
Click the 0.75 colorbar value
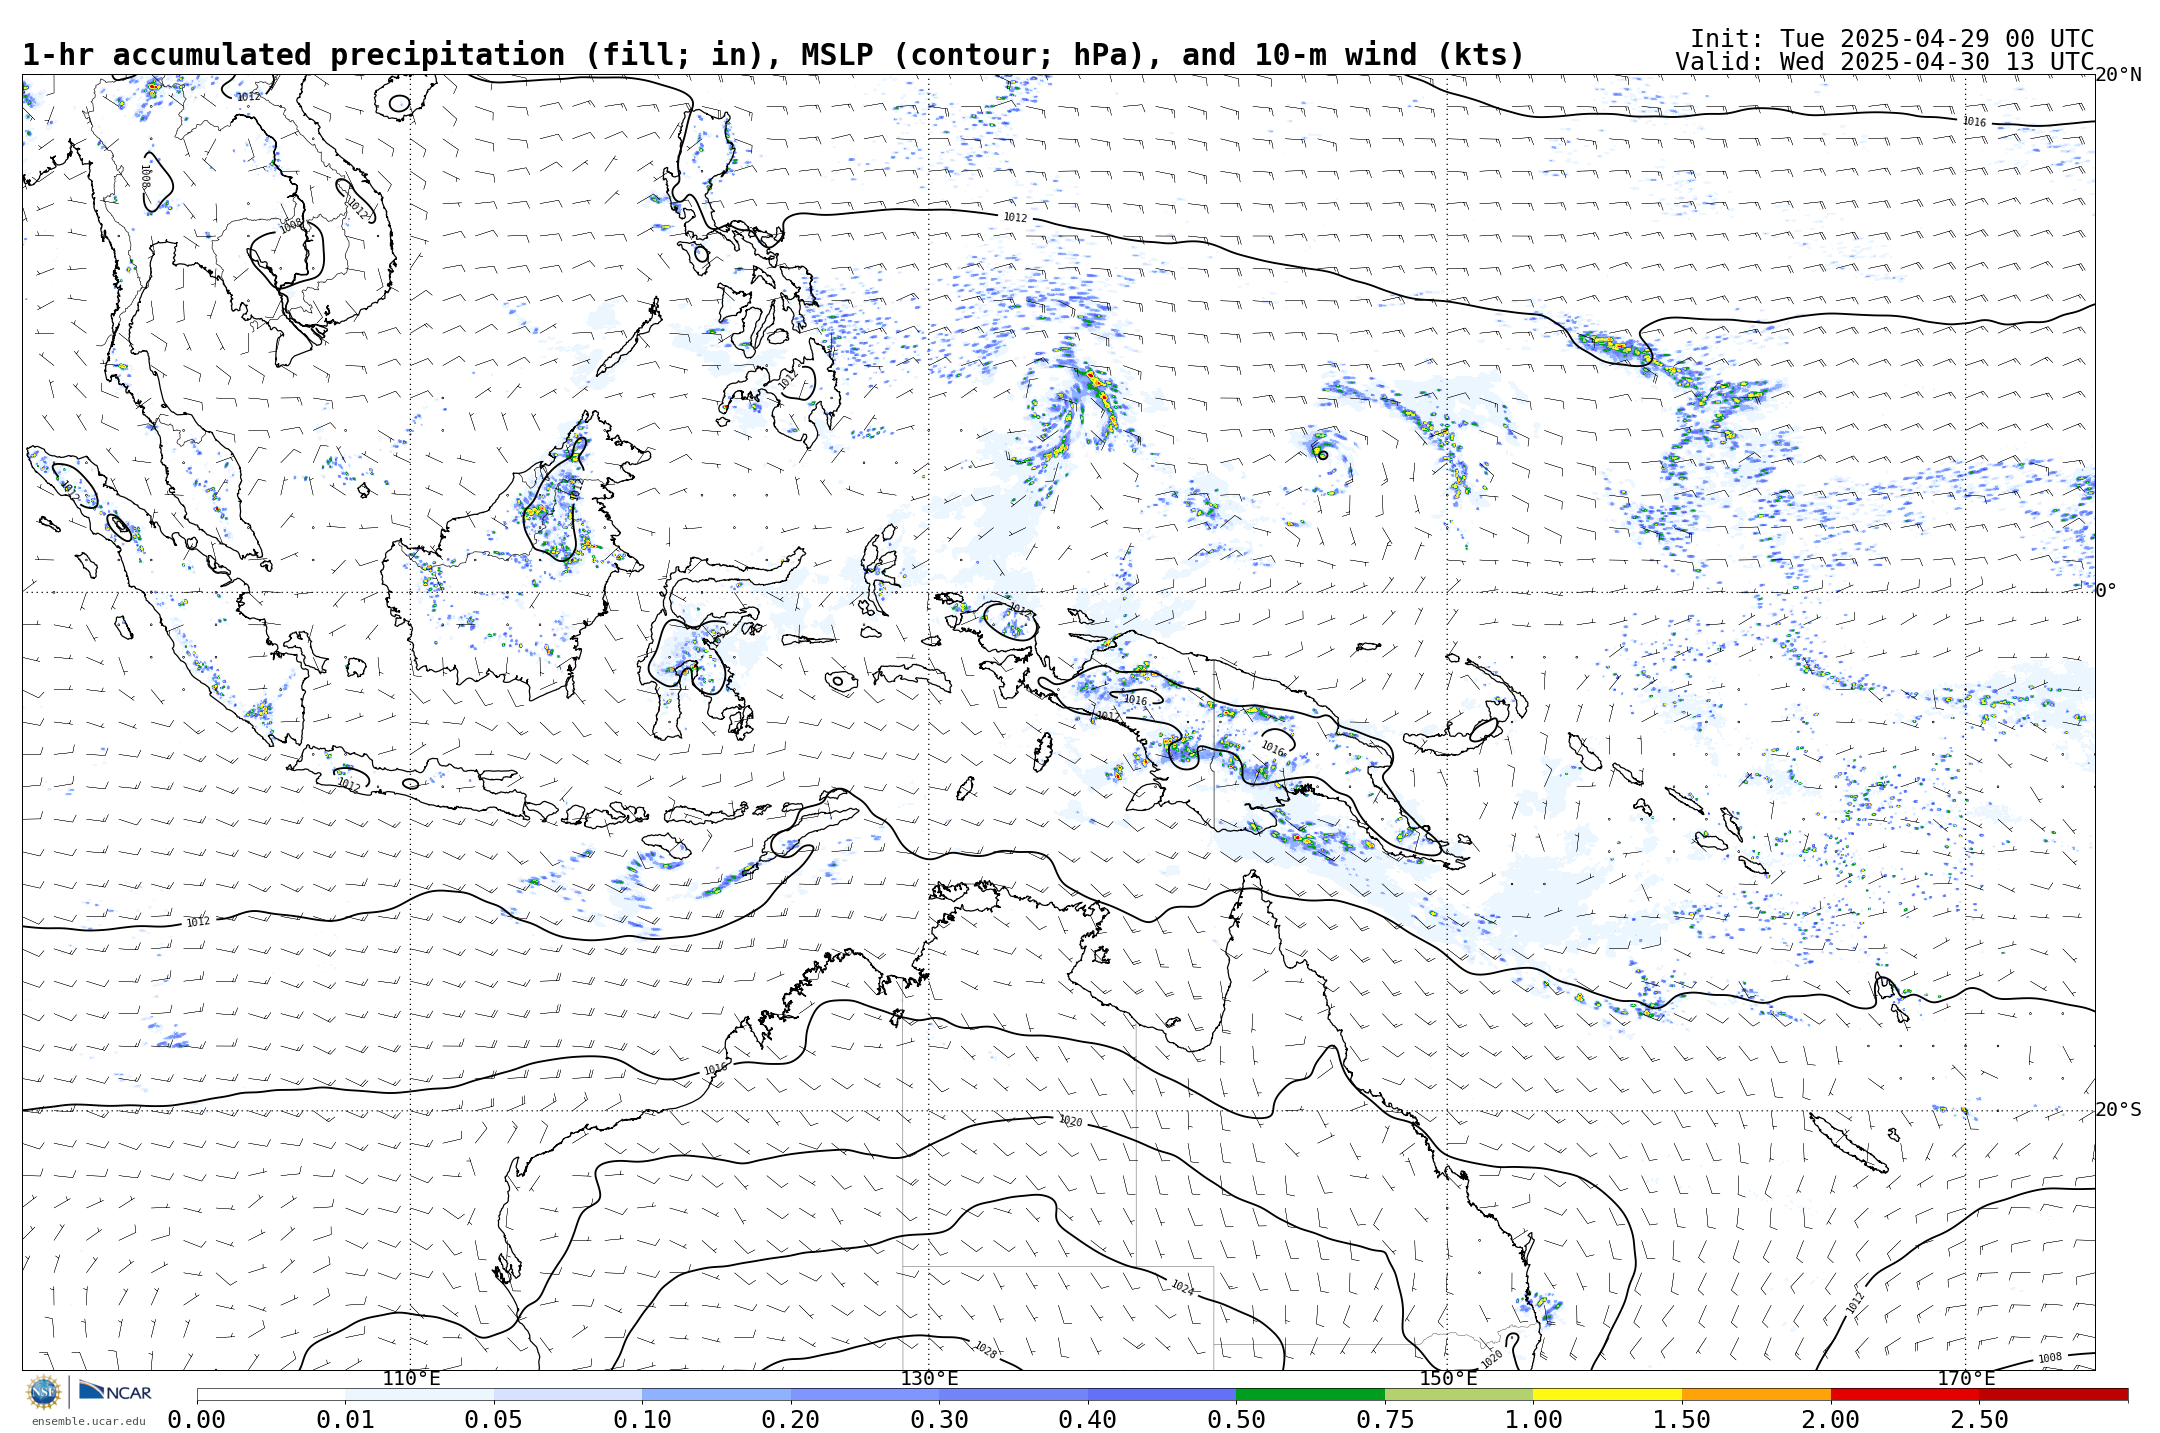click(x=1385, y=1420)
